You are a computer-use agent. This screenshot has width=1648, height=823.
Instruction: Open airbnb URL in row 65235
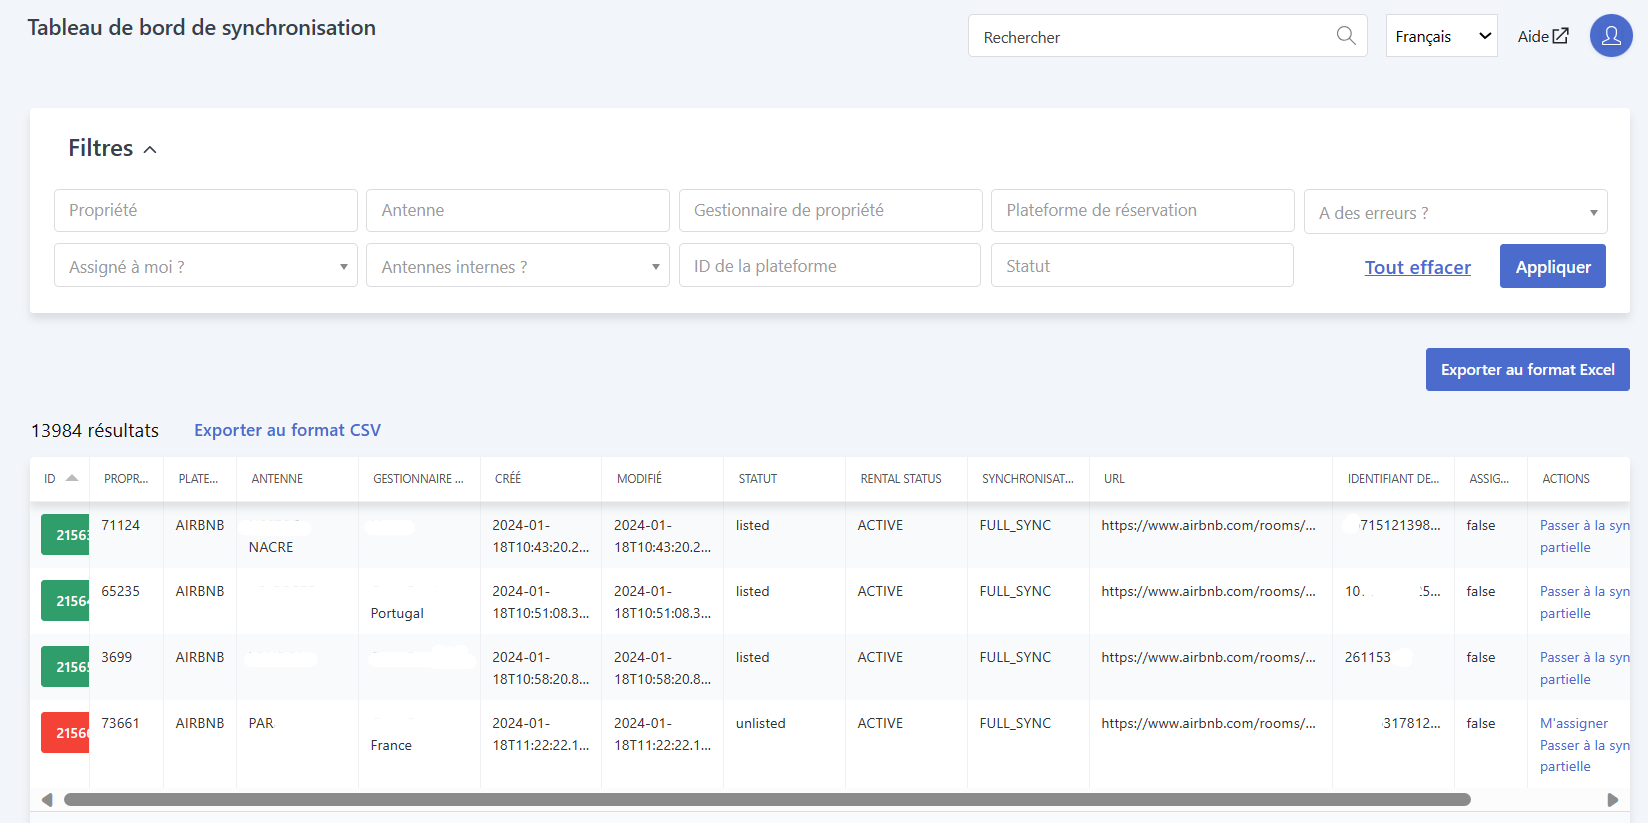(x=1208, y=591)
